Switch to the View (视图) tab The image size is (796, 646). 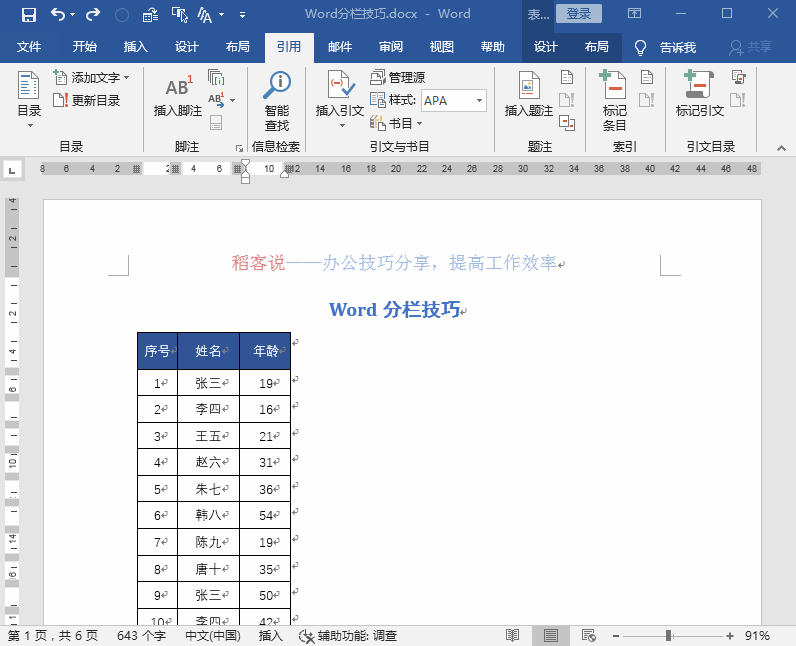pyautogui.click(x=442, y=47)
